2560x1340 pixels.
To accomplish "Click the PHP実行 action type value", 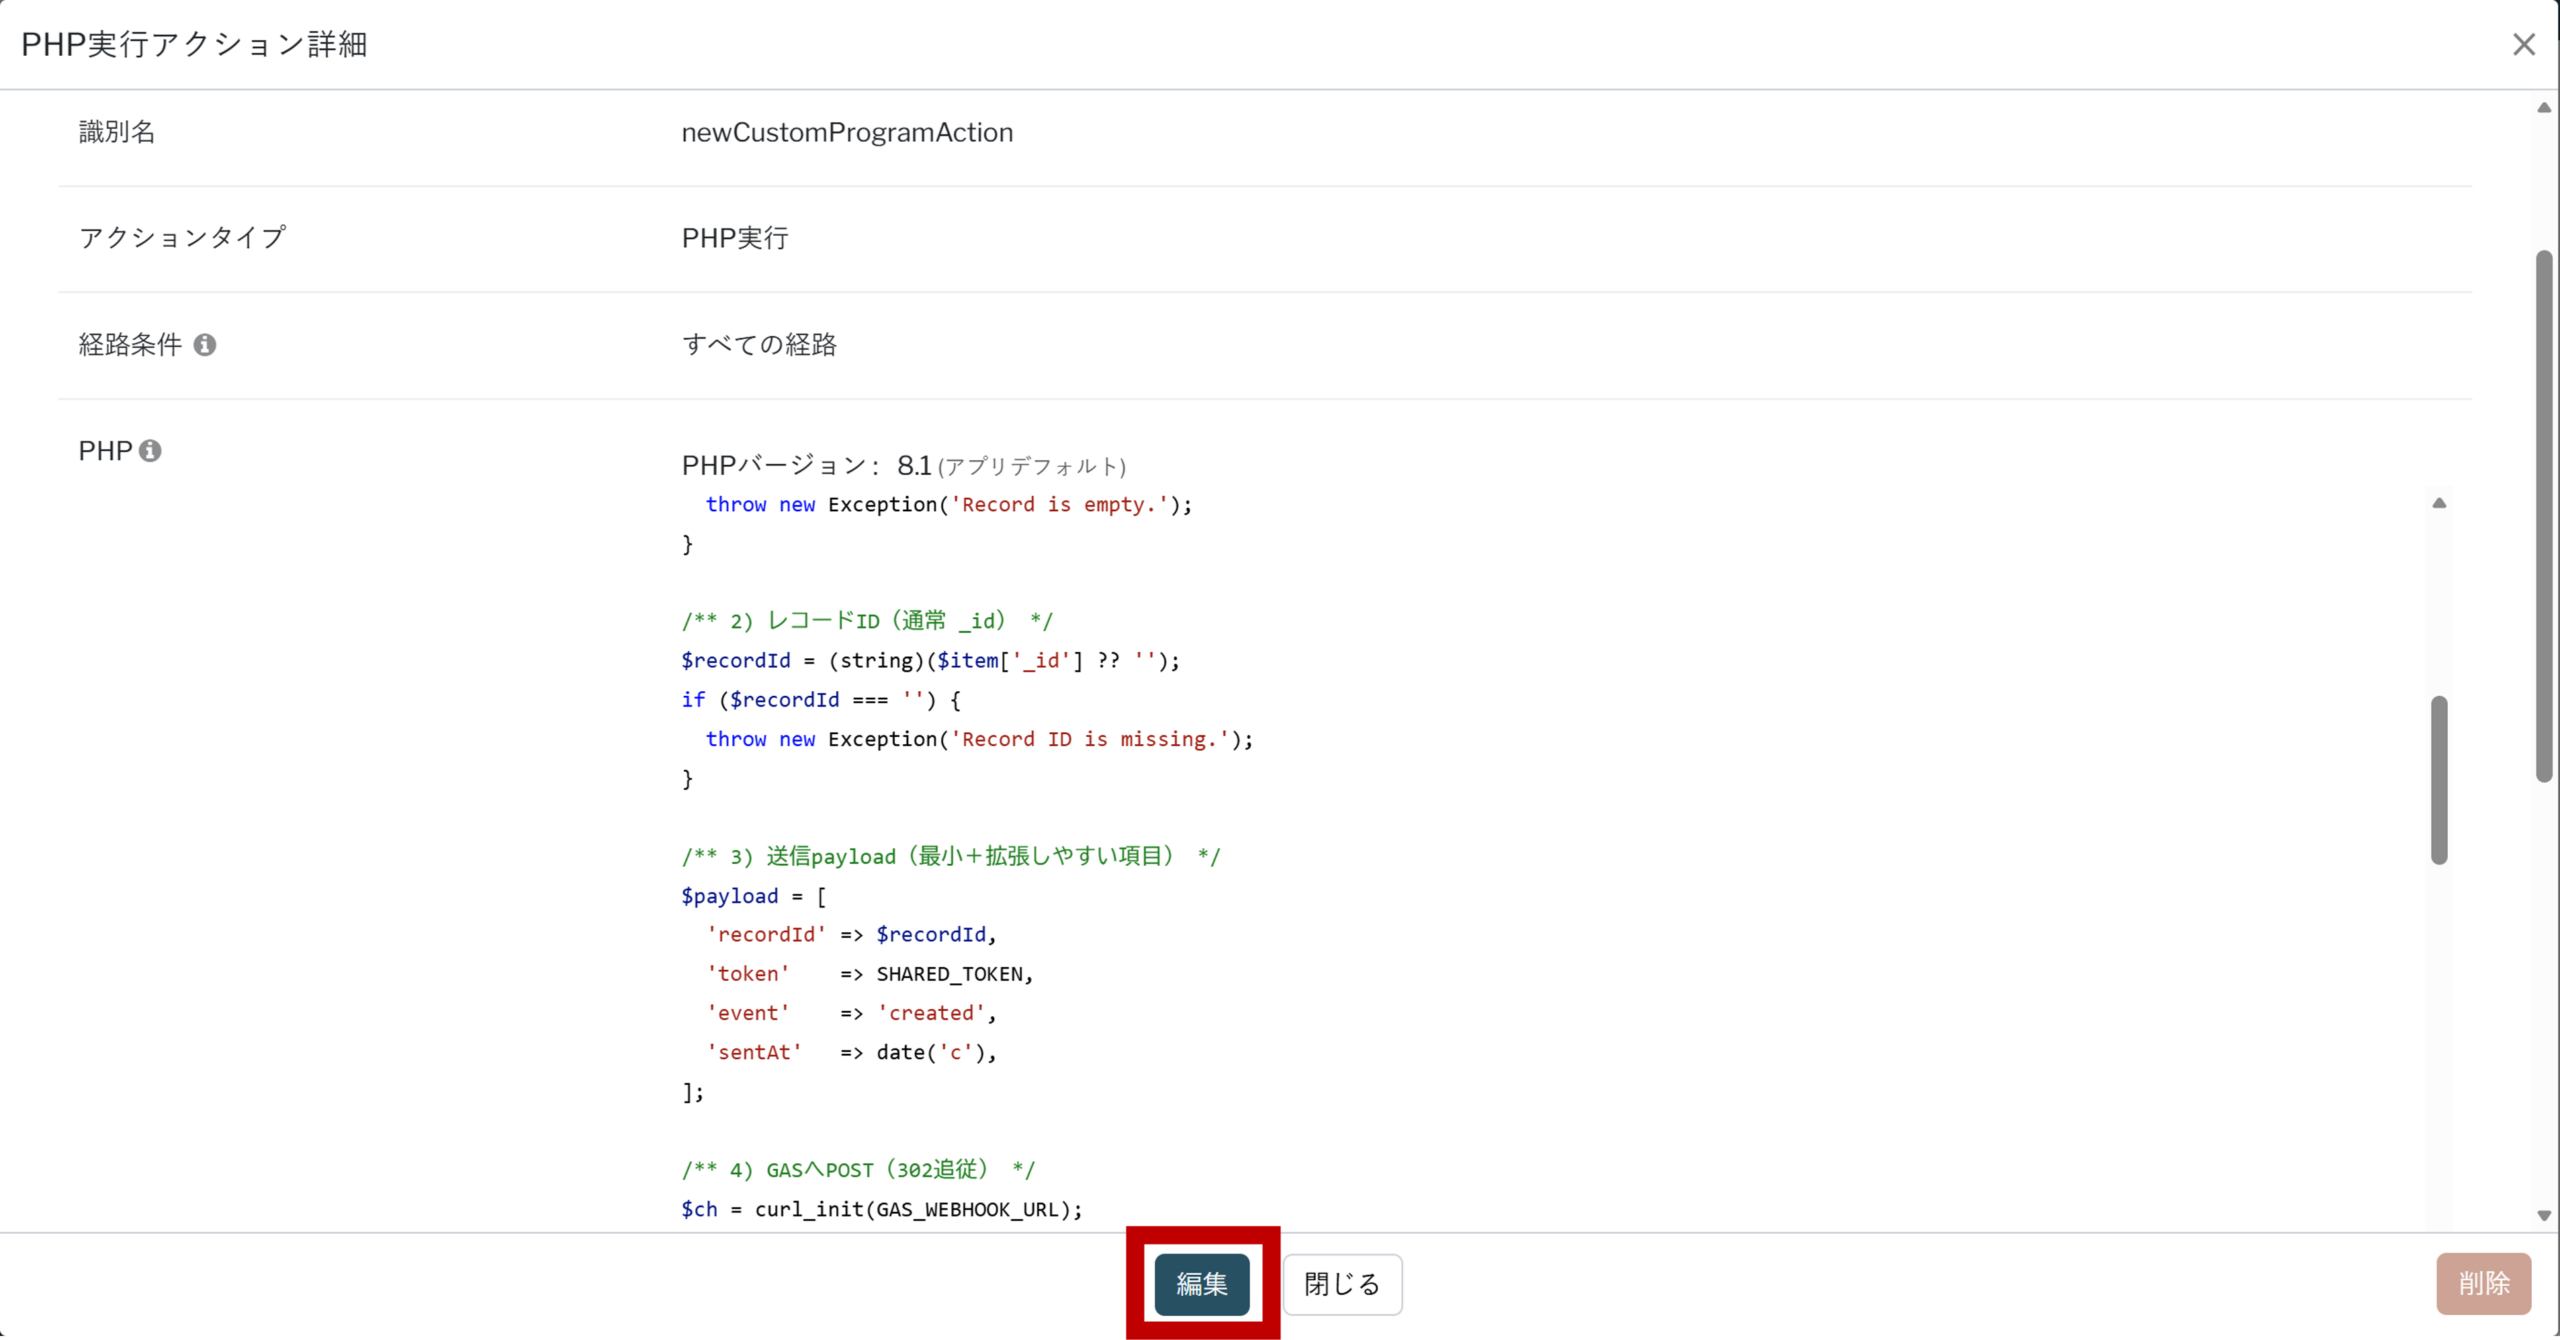I will tap(735, 238).
